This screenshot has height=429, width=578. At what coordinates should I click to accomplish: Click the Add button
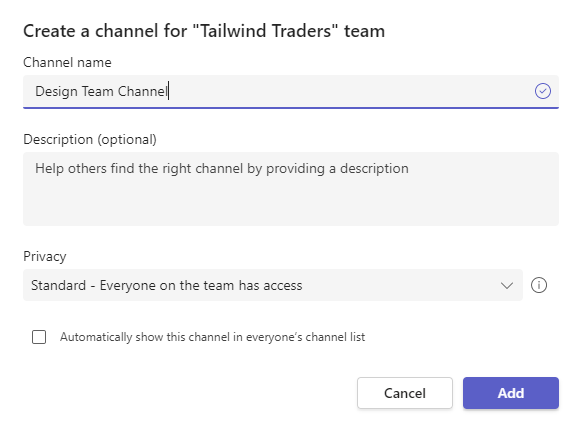(x=511, y=393)
